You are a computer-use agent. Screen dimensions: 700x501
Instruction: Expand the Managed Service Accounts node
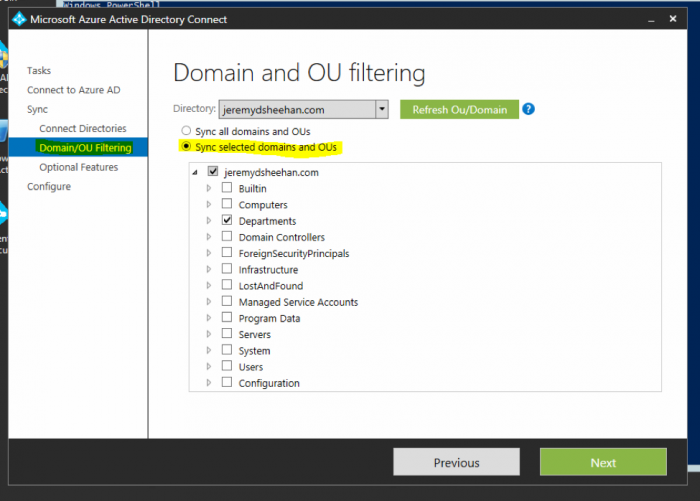coord(208,302)
